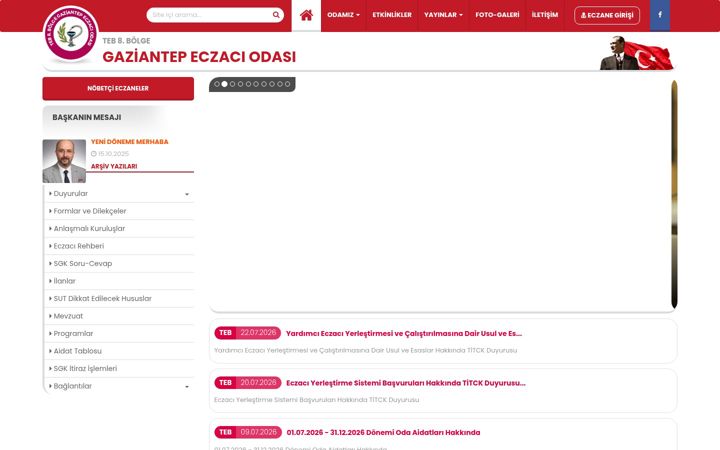Open SGK Soru-Cevap in the sidebar
This screenshot has width=720, height=450.
point(83,264)
